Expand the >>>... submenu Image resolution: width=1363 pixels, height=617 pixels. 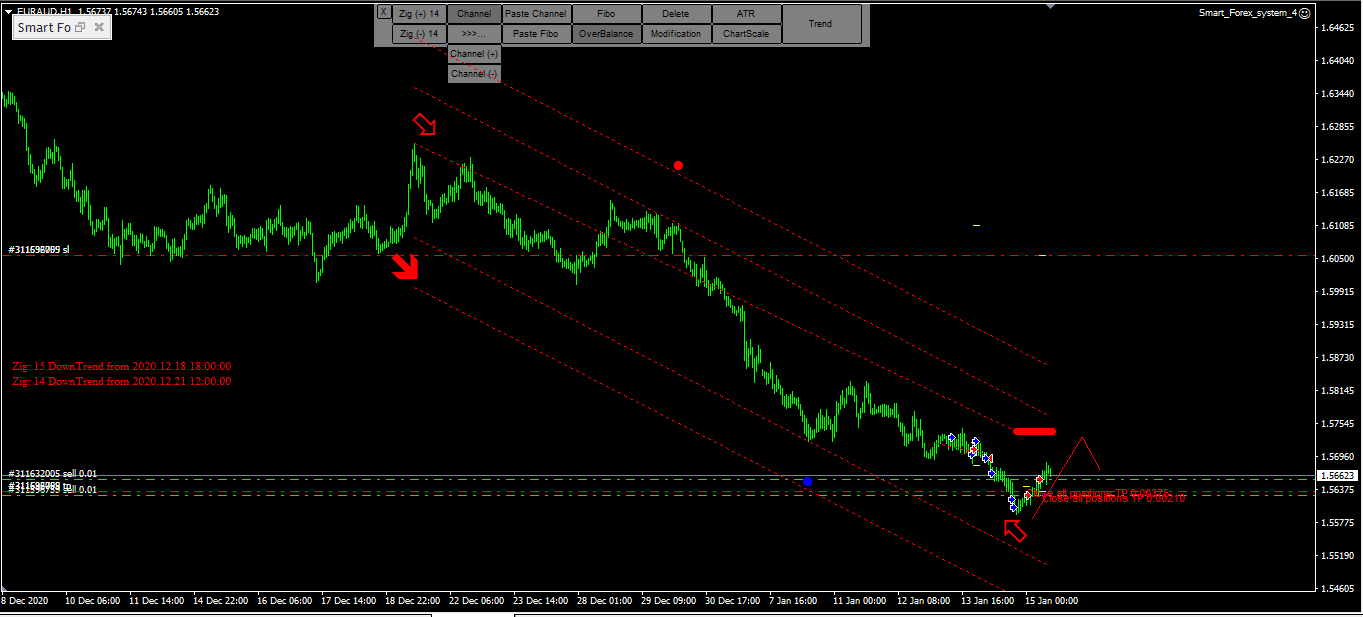coord(473,33)
